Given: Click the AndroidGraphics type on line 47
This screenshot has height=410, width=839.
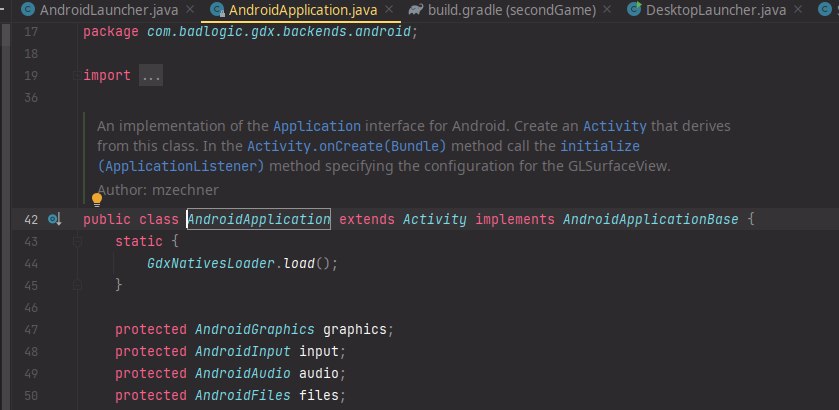Looking at the screenshot, I should coord(255,329).
